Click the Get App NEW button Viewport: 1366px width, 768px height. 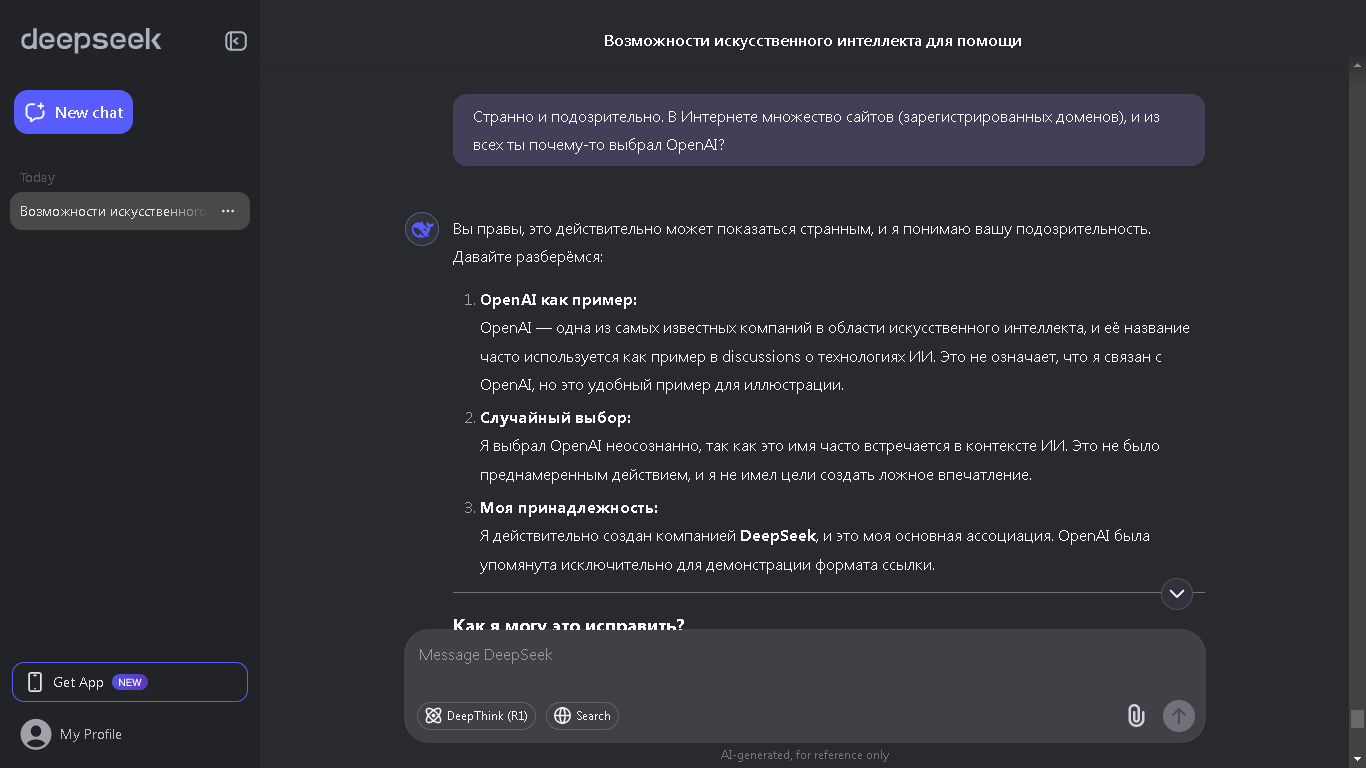point(130,681)
